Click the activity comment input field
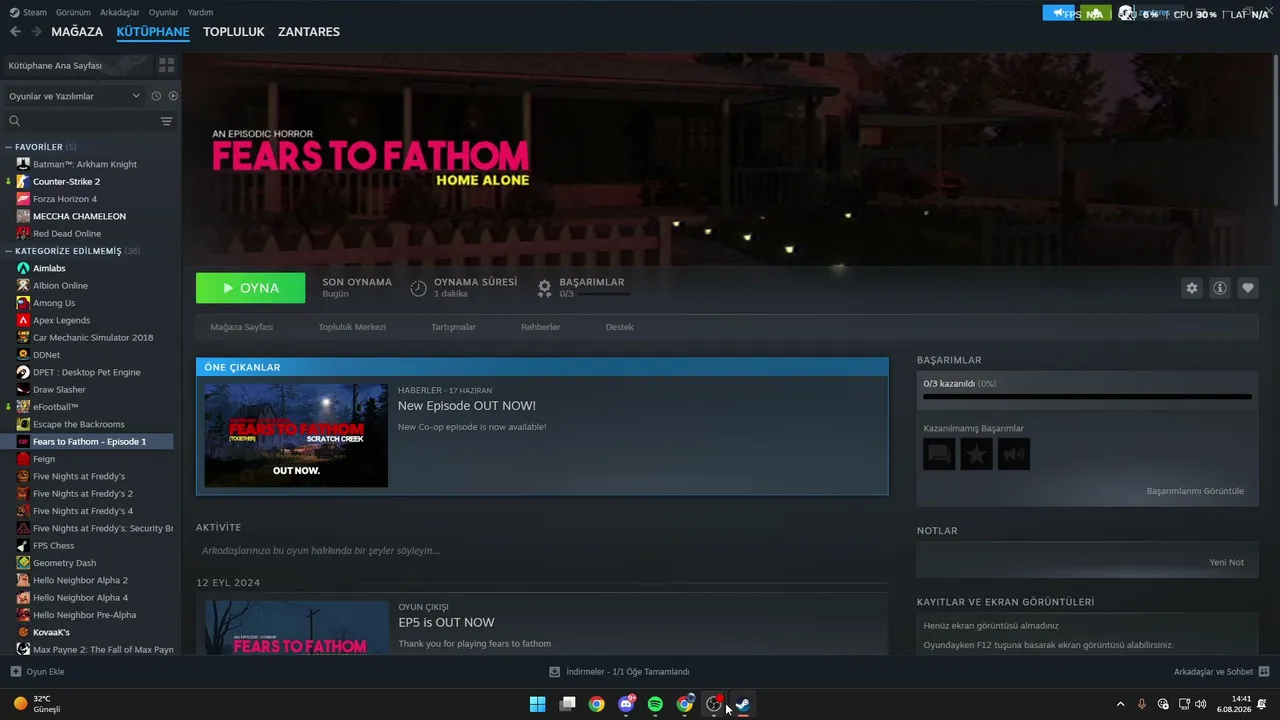This screenshot has width=1280, height=720. [541, 551]
